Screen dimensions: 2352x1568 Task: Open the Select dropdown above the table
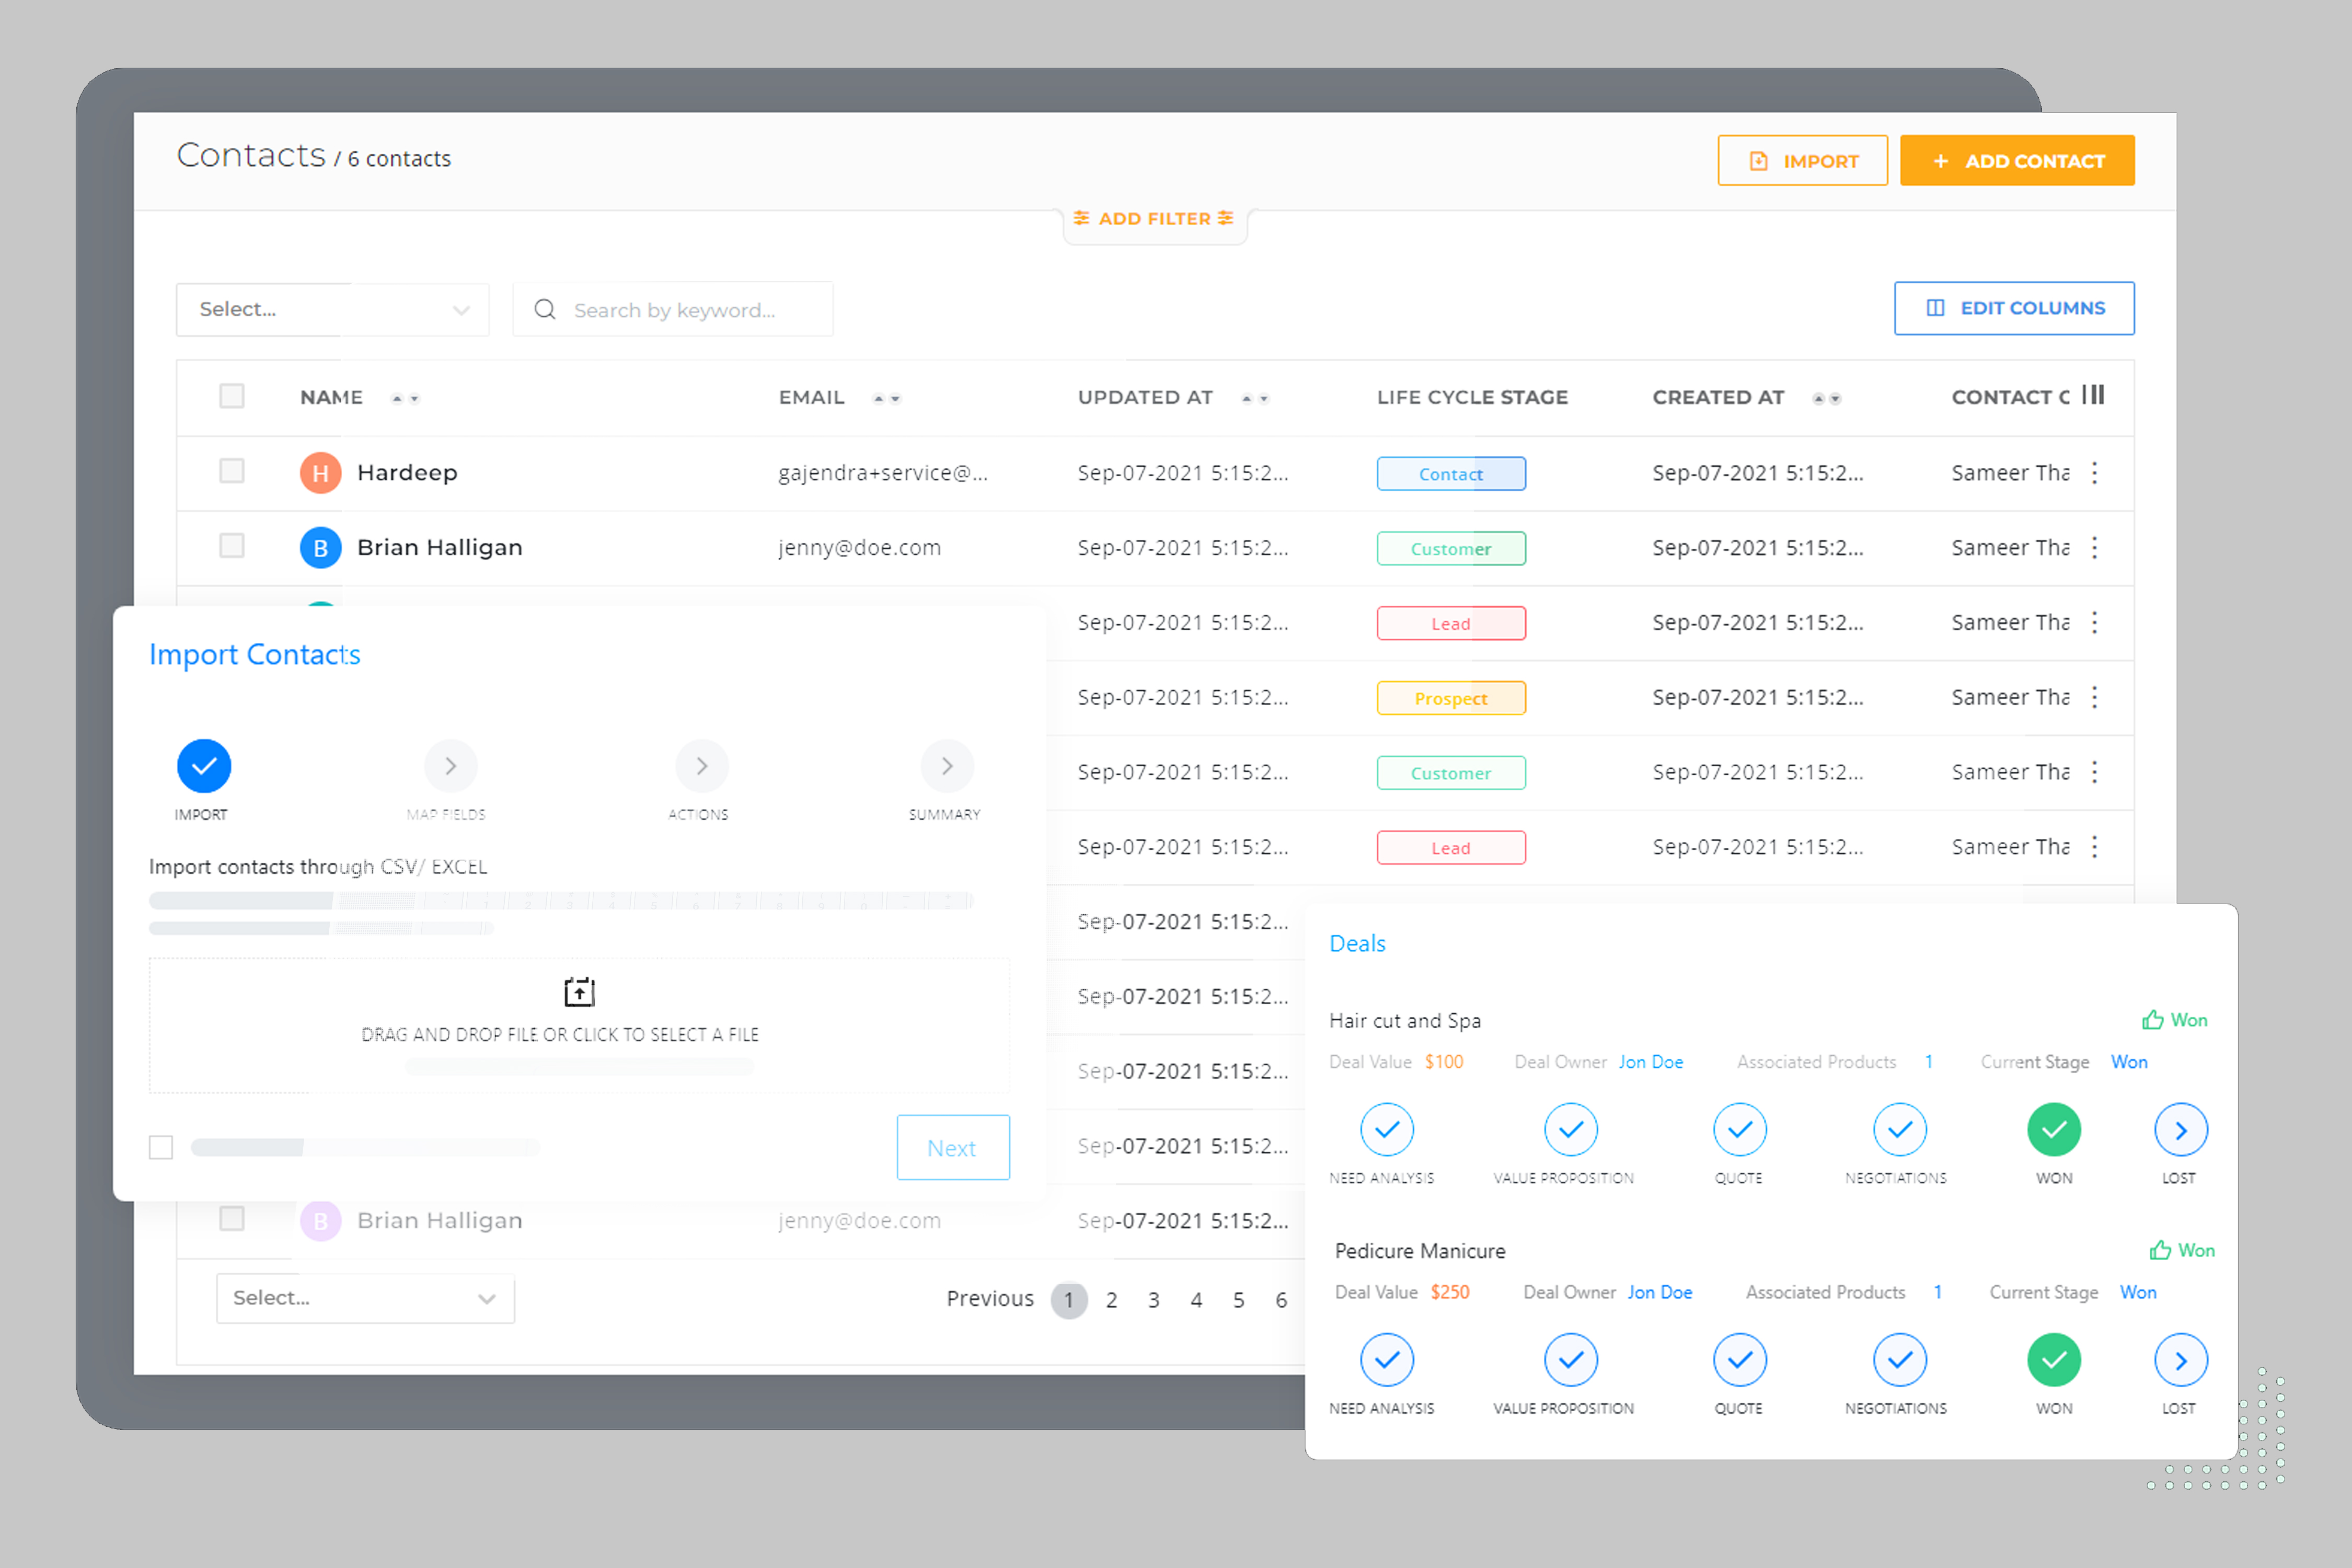pyautogui.click(x=333, y=310)
